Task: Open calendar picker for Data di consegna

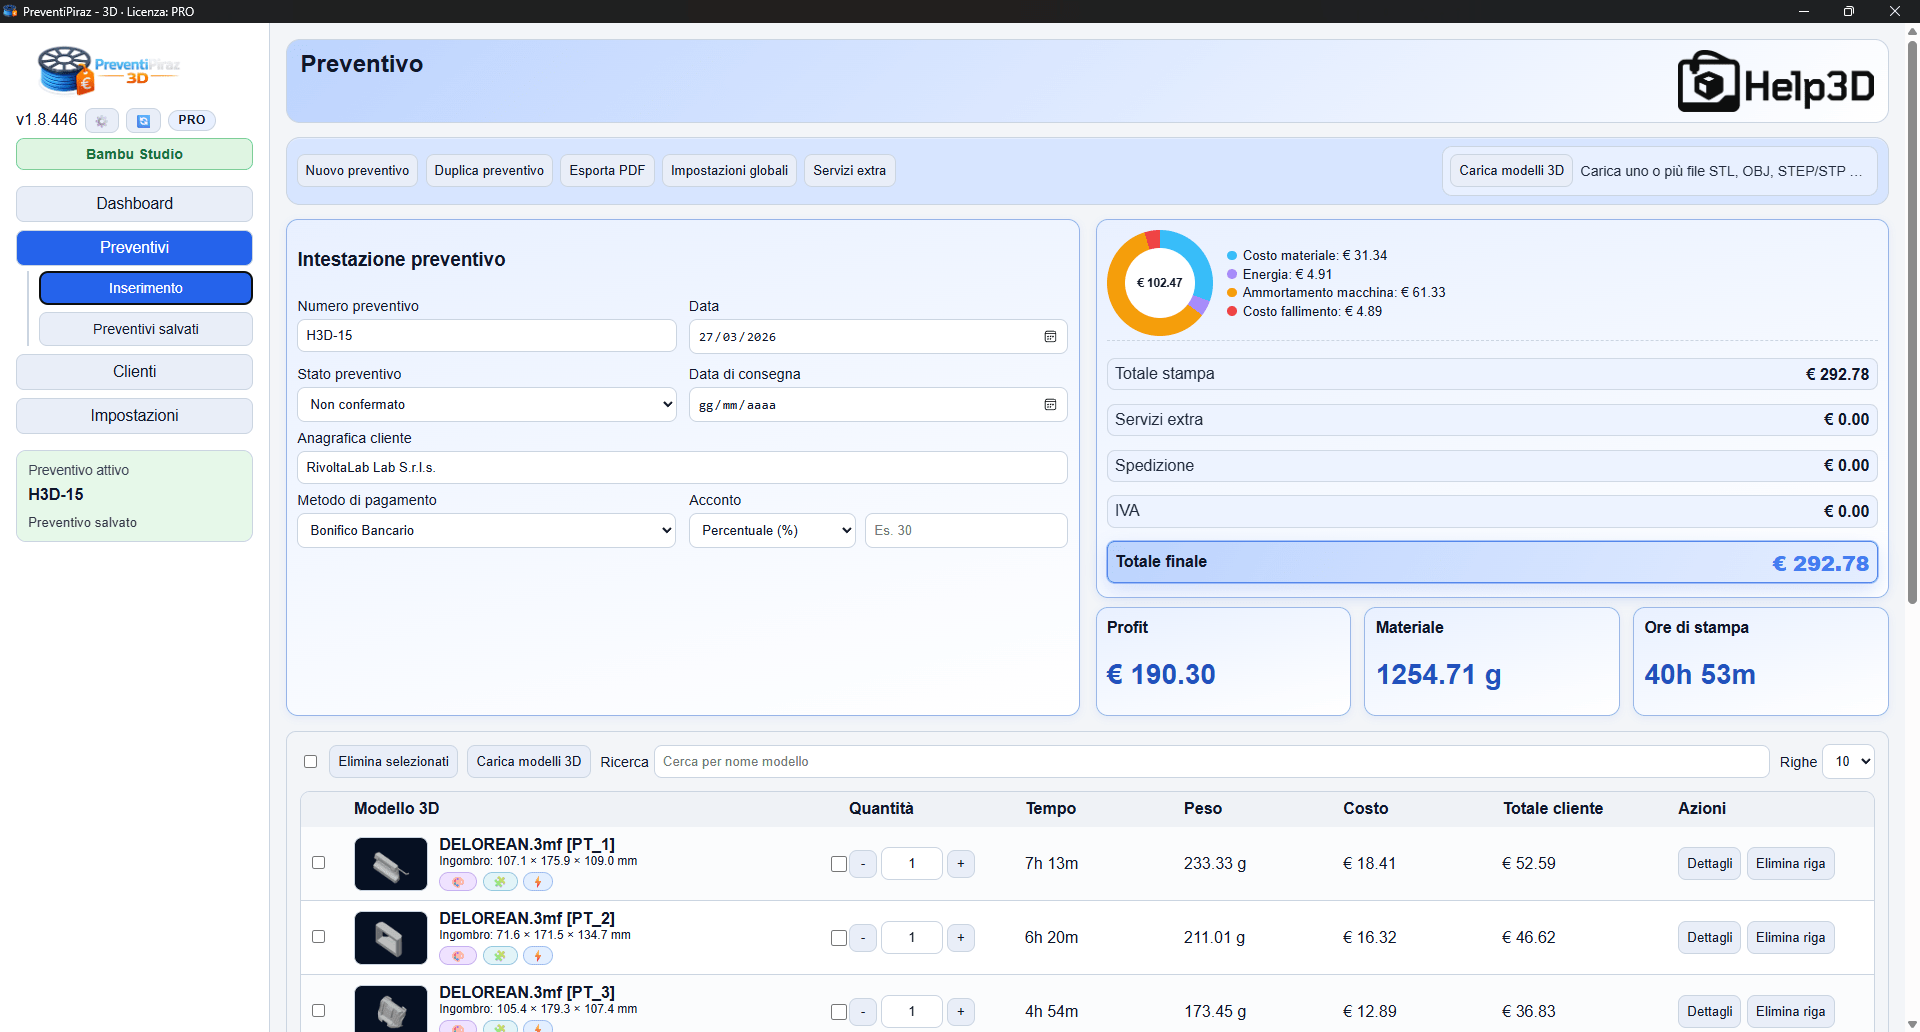Action: (x=1050, y=405)
